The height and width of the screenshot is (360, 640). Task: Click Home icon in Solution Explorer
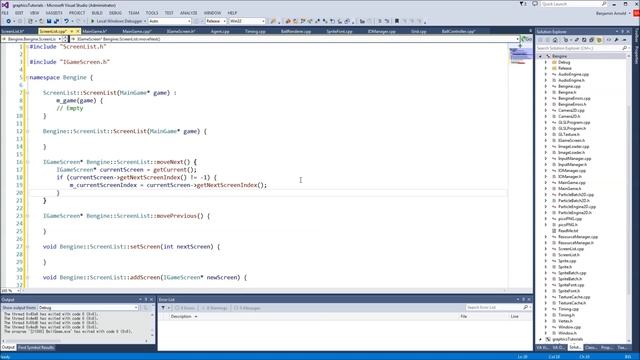[555, 40]
